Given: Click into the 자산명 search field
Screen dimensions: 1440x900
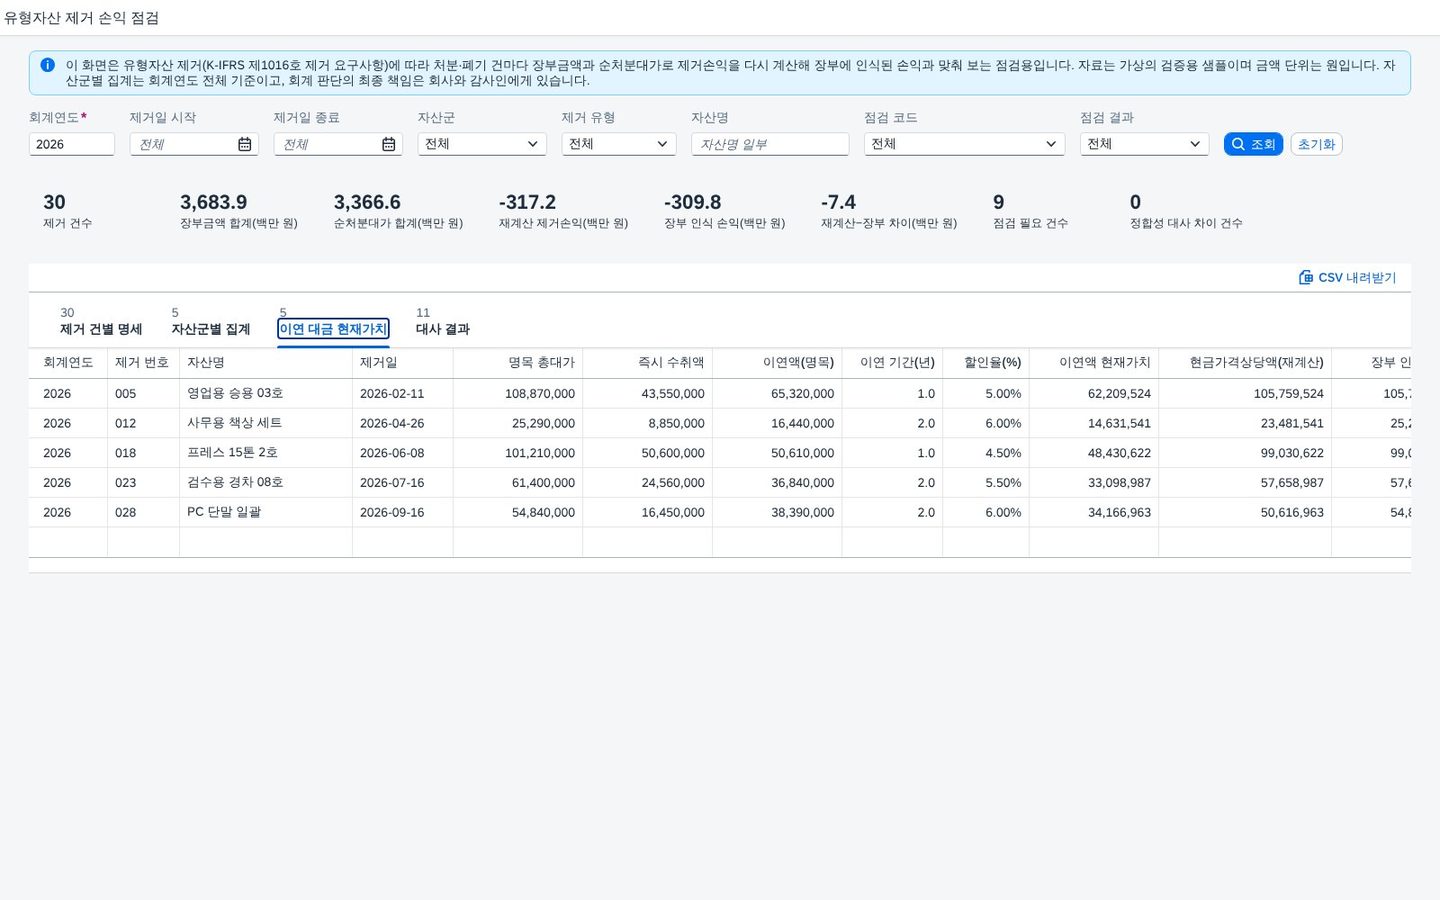Looking at the screenshot, I should [770, 144].
